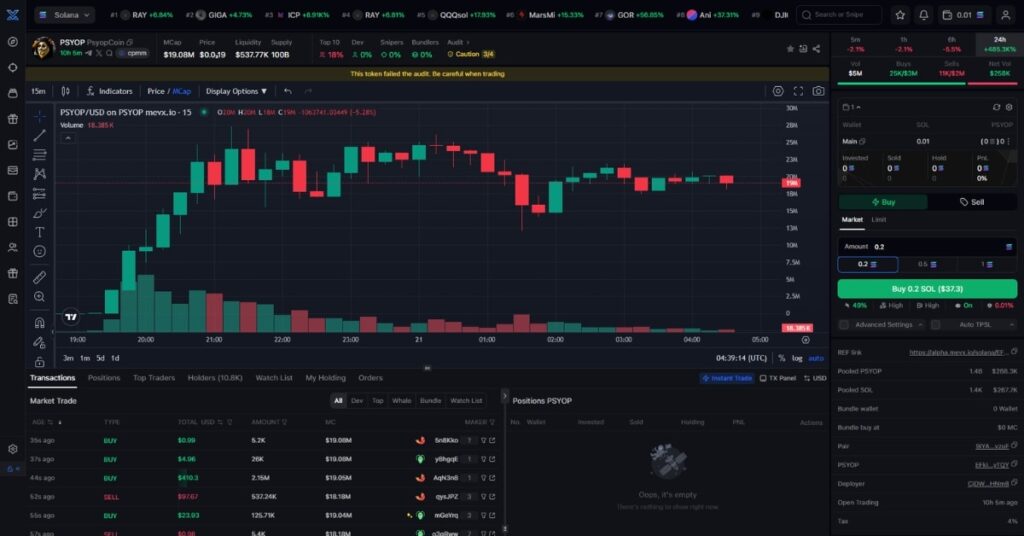Select the crosshair cursor tool
The height and width of the screenshot is (536, 1024).
tap(40, 116)
